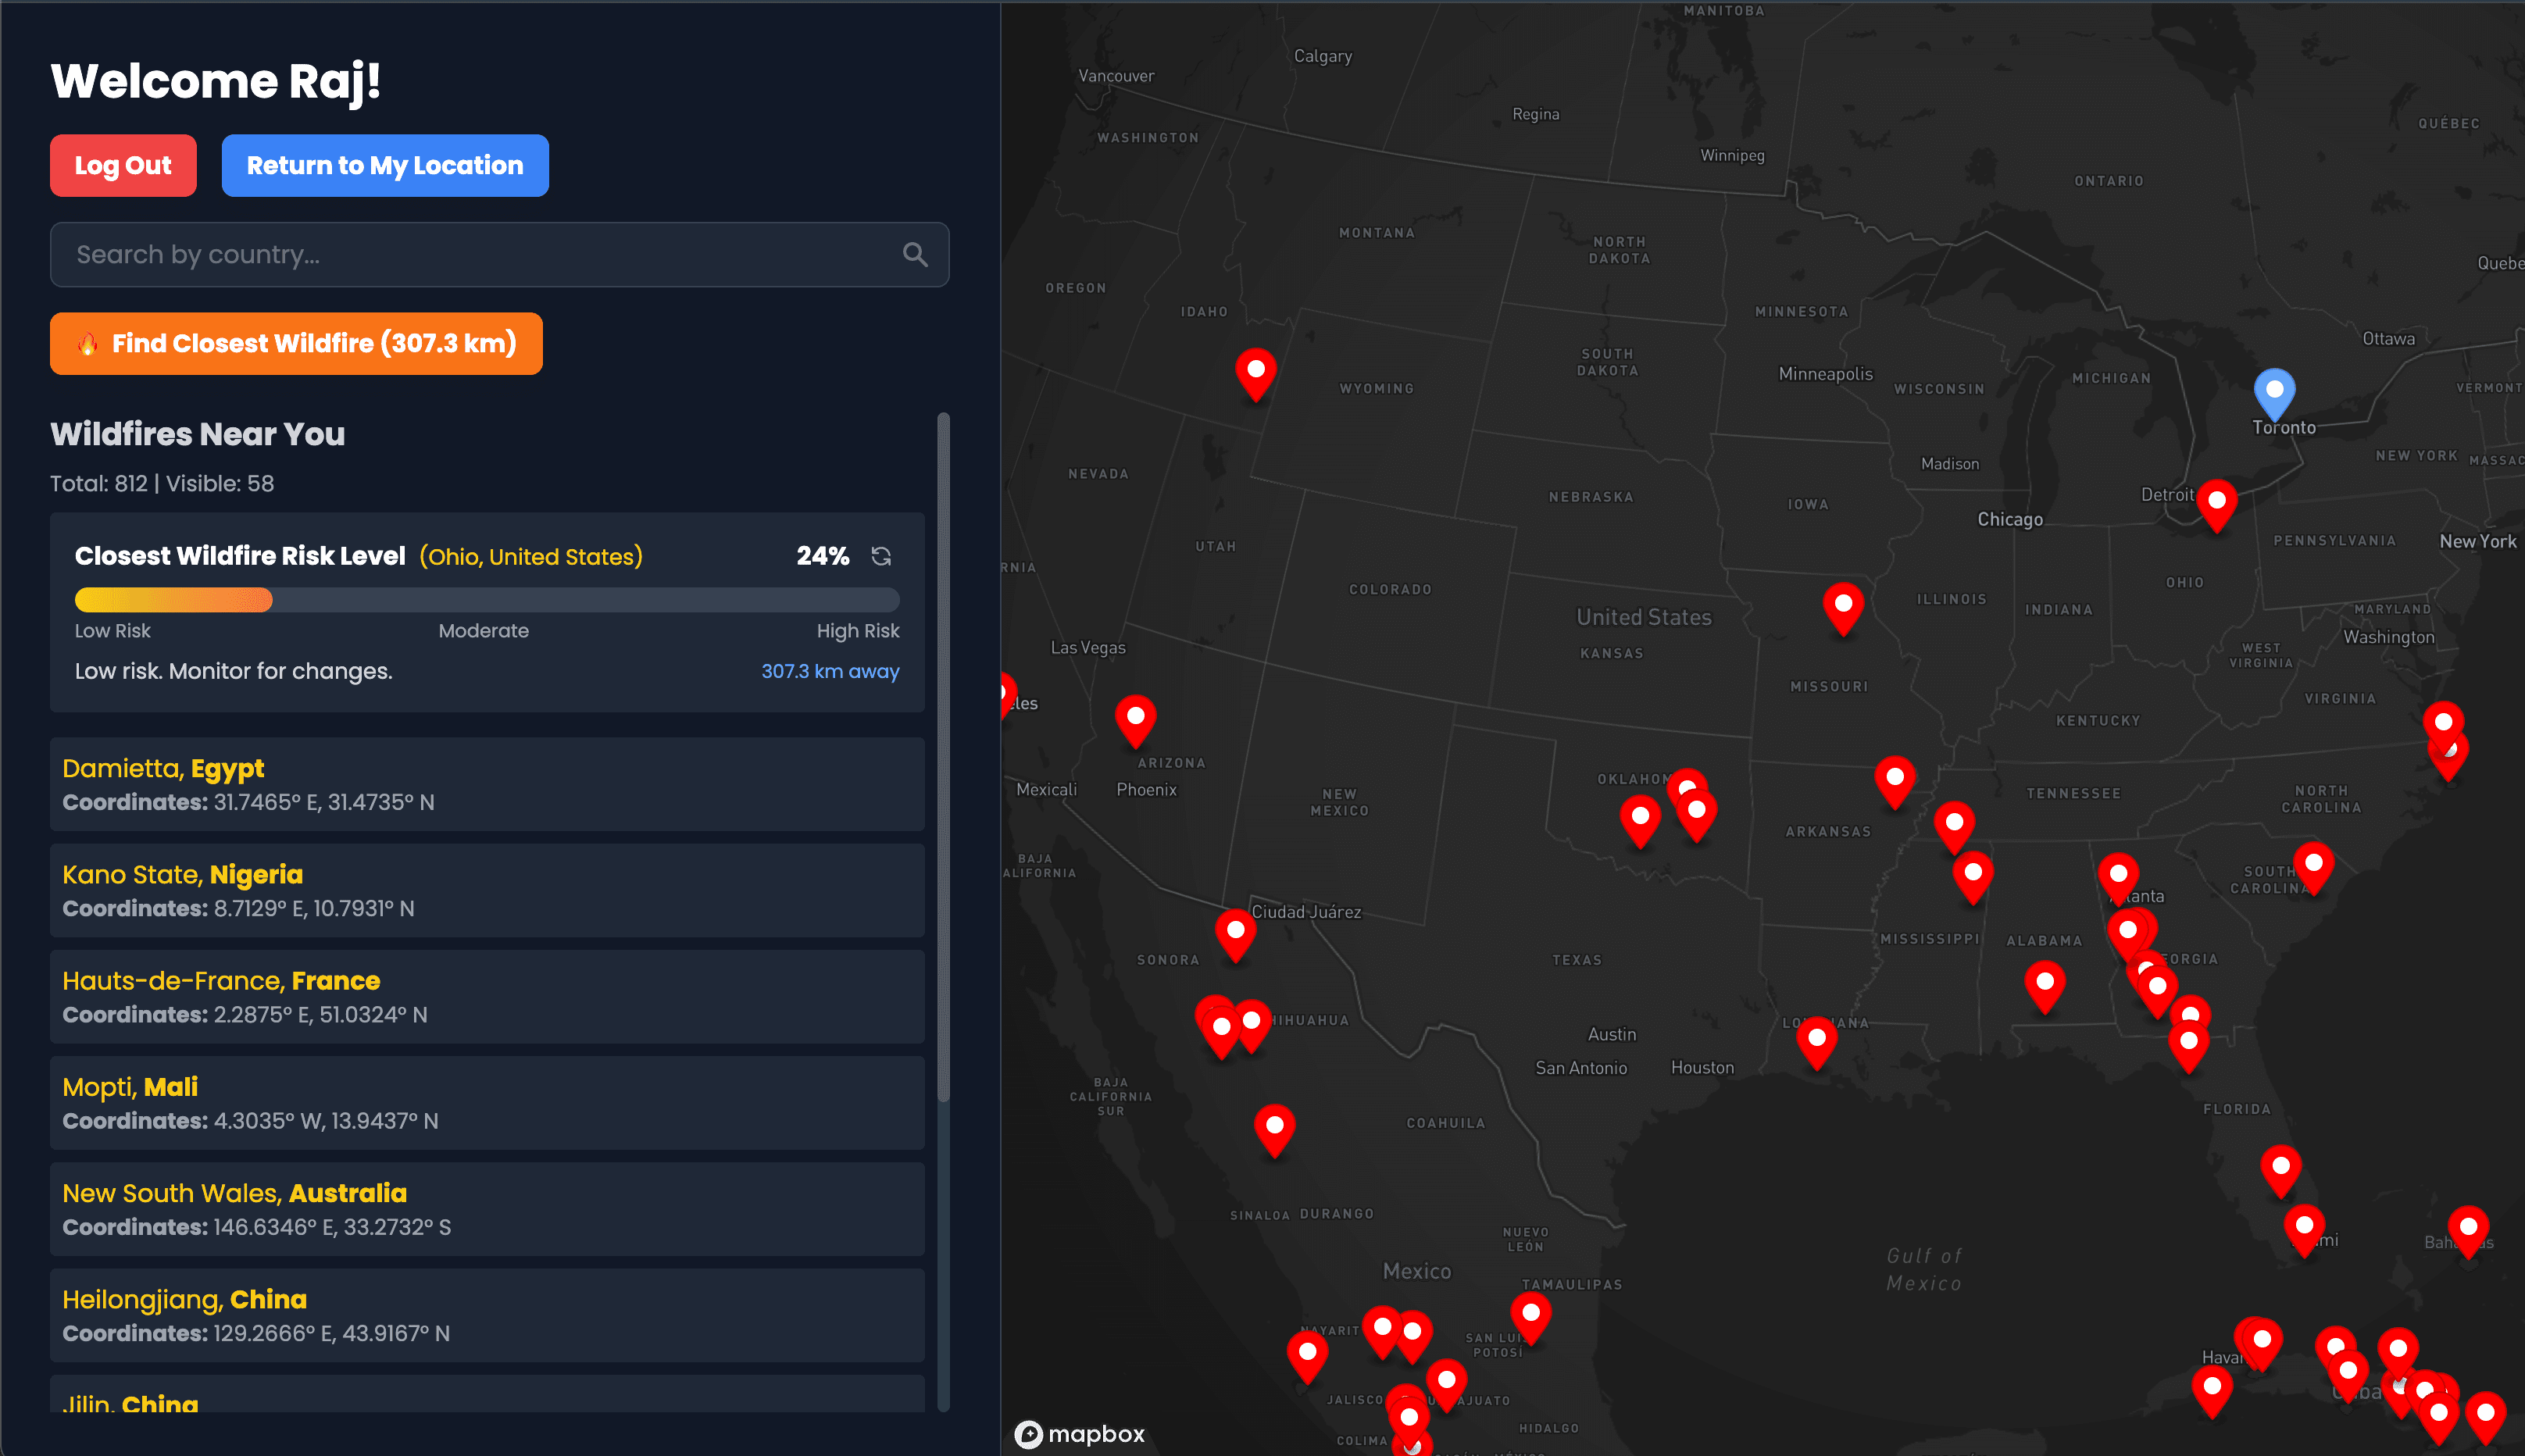Click the search magnifier icon
The image size is (2525, 1456).
click(914, 255)
